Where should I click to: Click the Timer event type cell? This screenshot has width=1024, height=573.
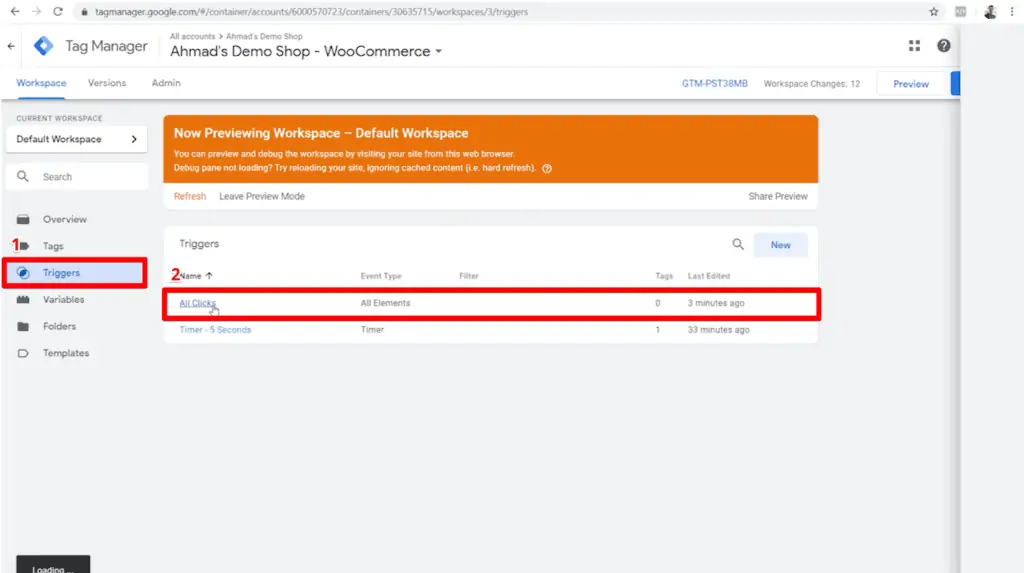(372, 330)
